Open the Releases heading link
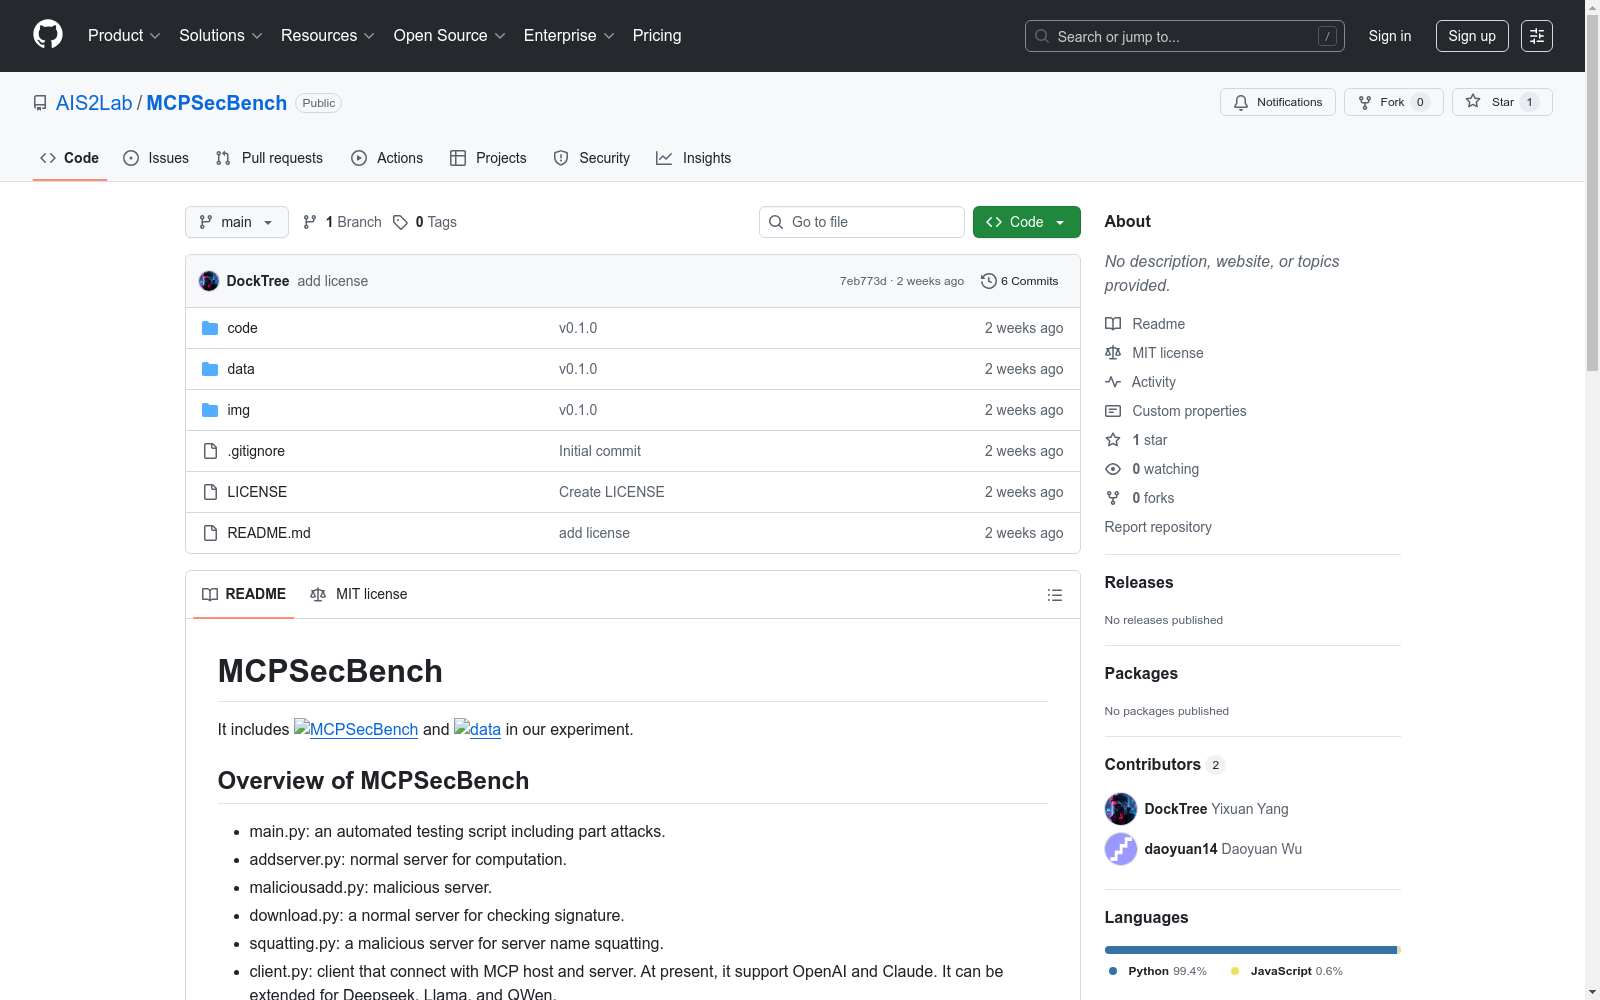1600x1000 pixels. click(x=1139, y=582)
